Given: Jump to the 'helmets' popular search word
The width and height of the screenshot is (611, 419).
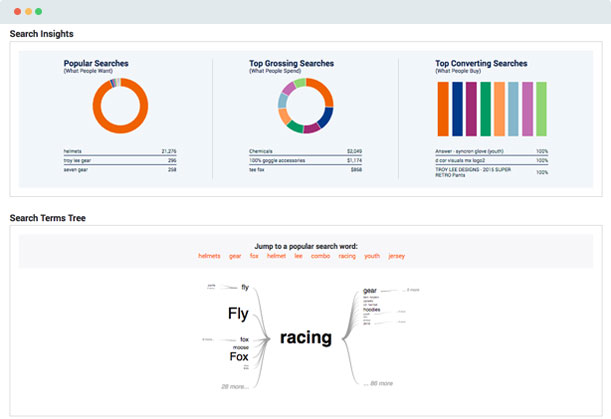Looking at the screenshot, I should 209,256.
